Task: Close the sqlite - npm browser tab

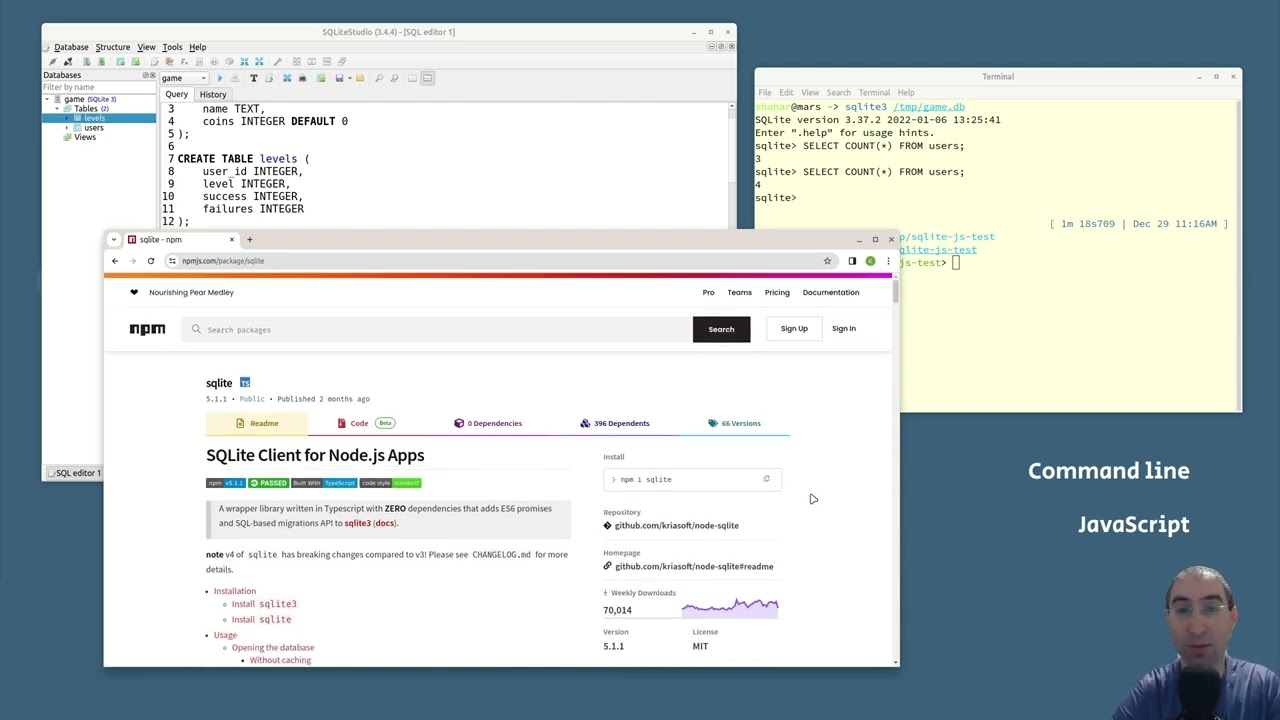Action: [232, 240]
